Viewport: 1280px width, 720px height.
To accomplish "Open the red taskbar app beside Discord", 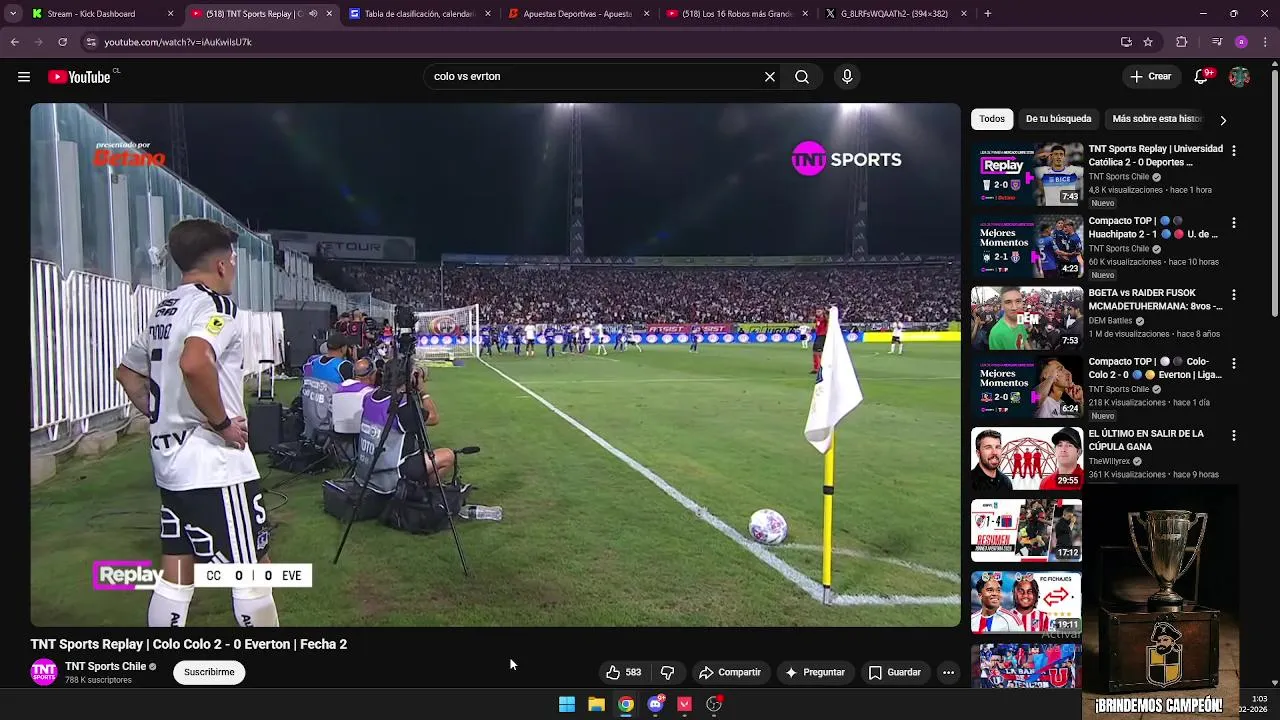I will tap(685, 704).
